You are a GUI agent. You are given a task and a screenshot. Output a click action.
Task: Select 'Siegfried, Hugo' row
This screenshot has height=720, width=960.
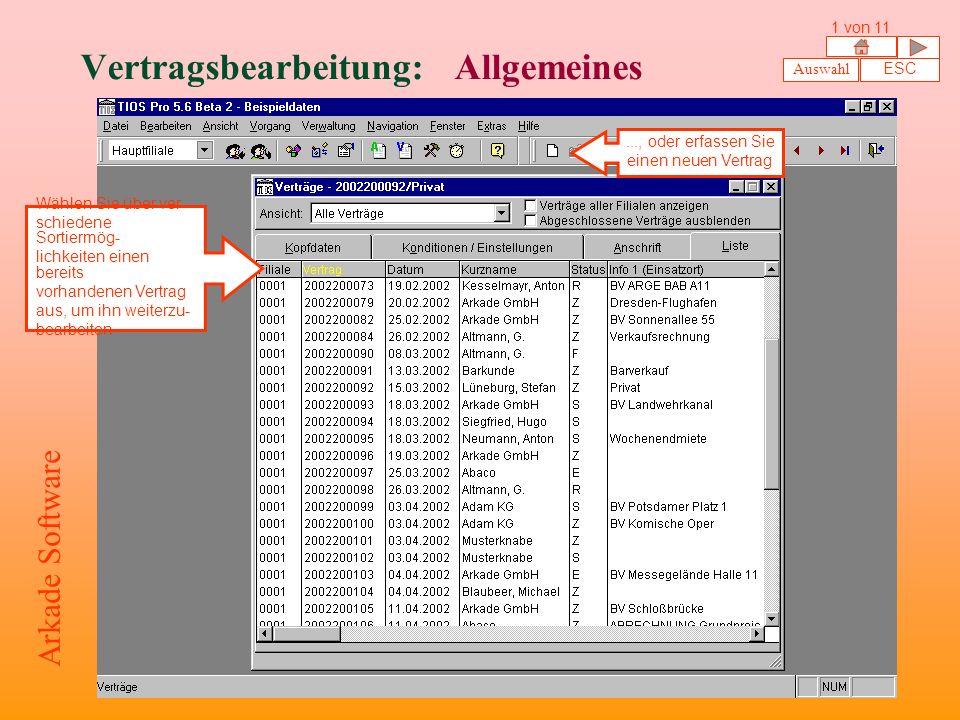click(x=511, y=422)
